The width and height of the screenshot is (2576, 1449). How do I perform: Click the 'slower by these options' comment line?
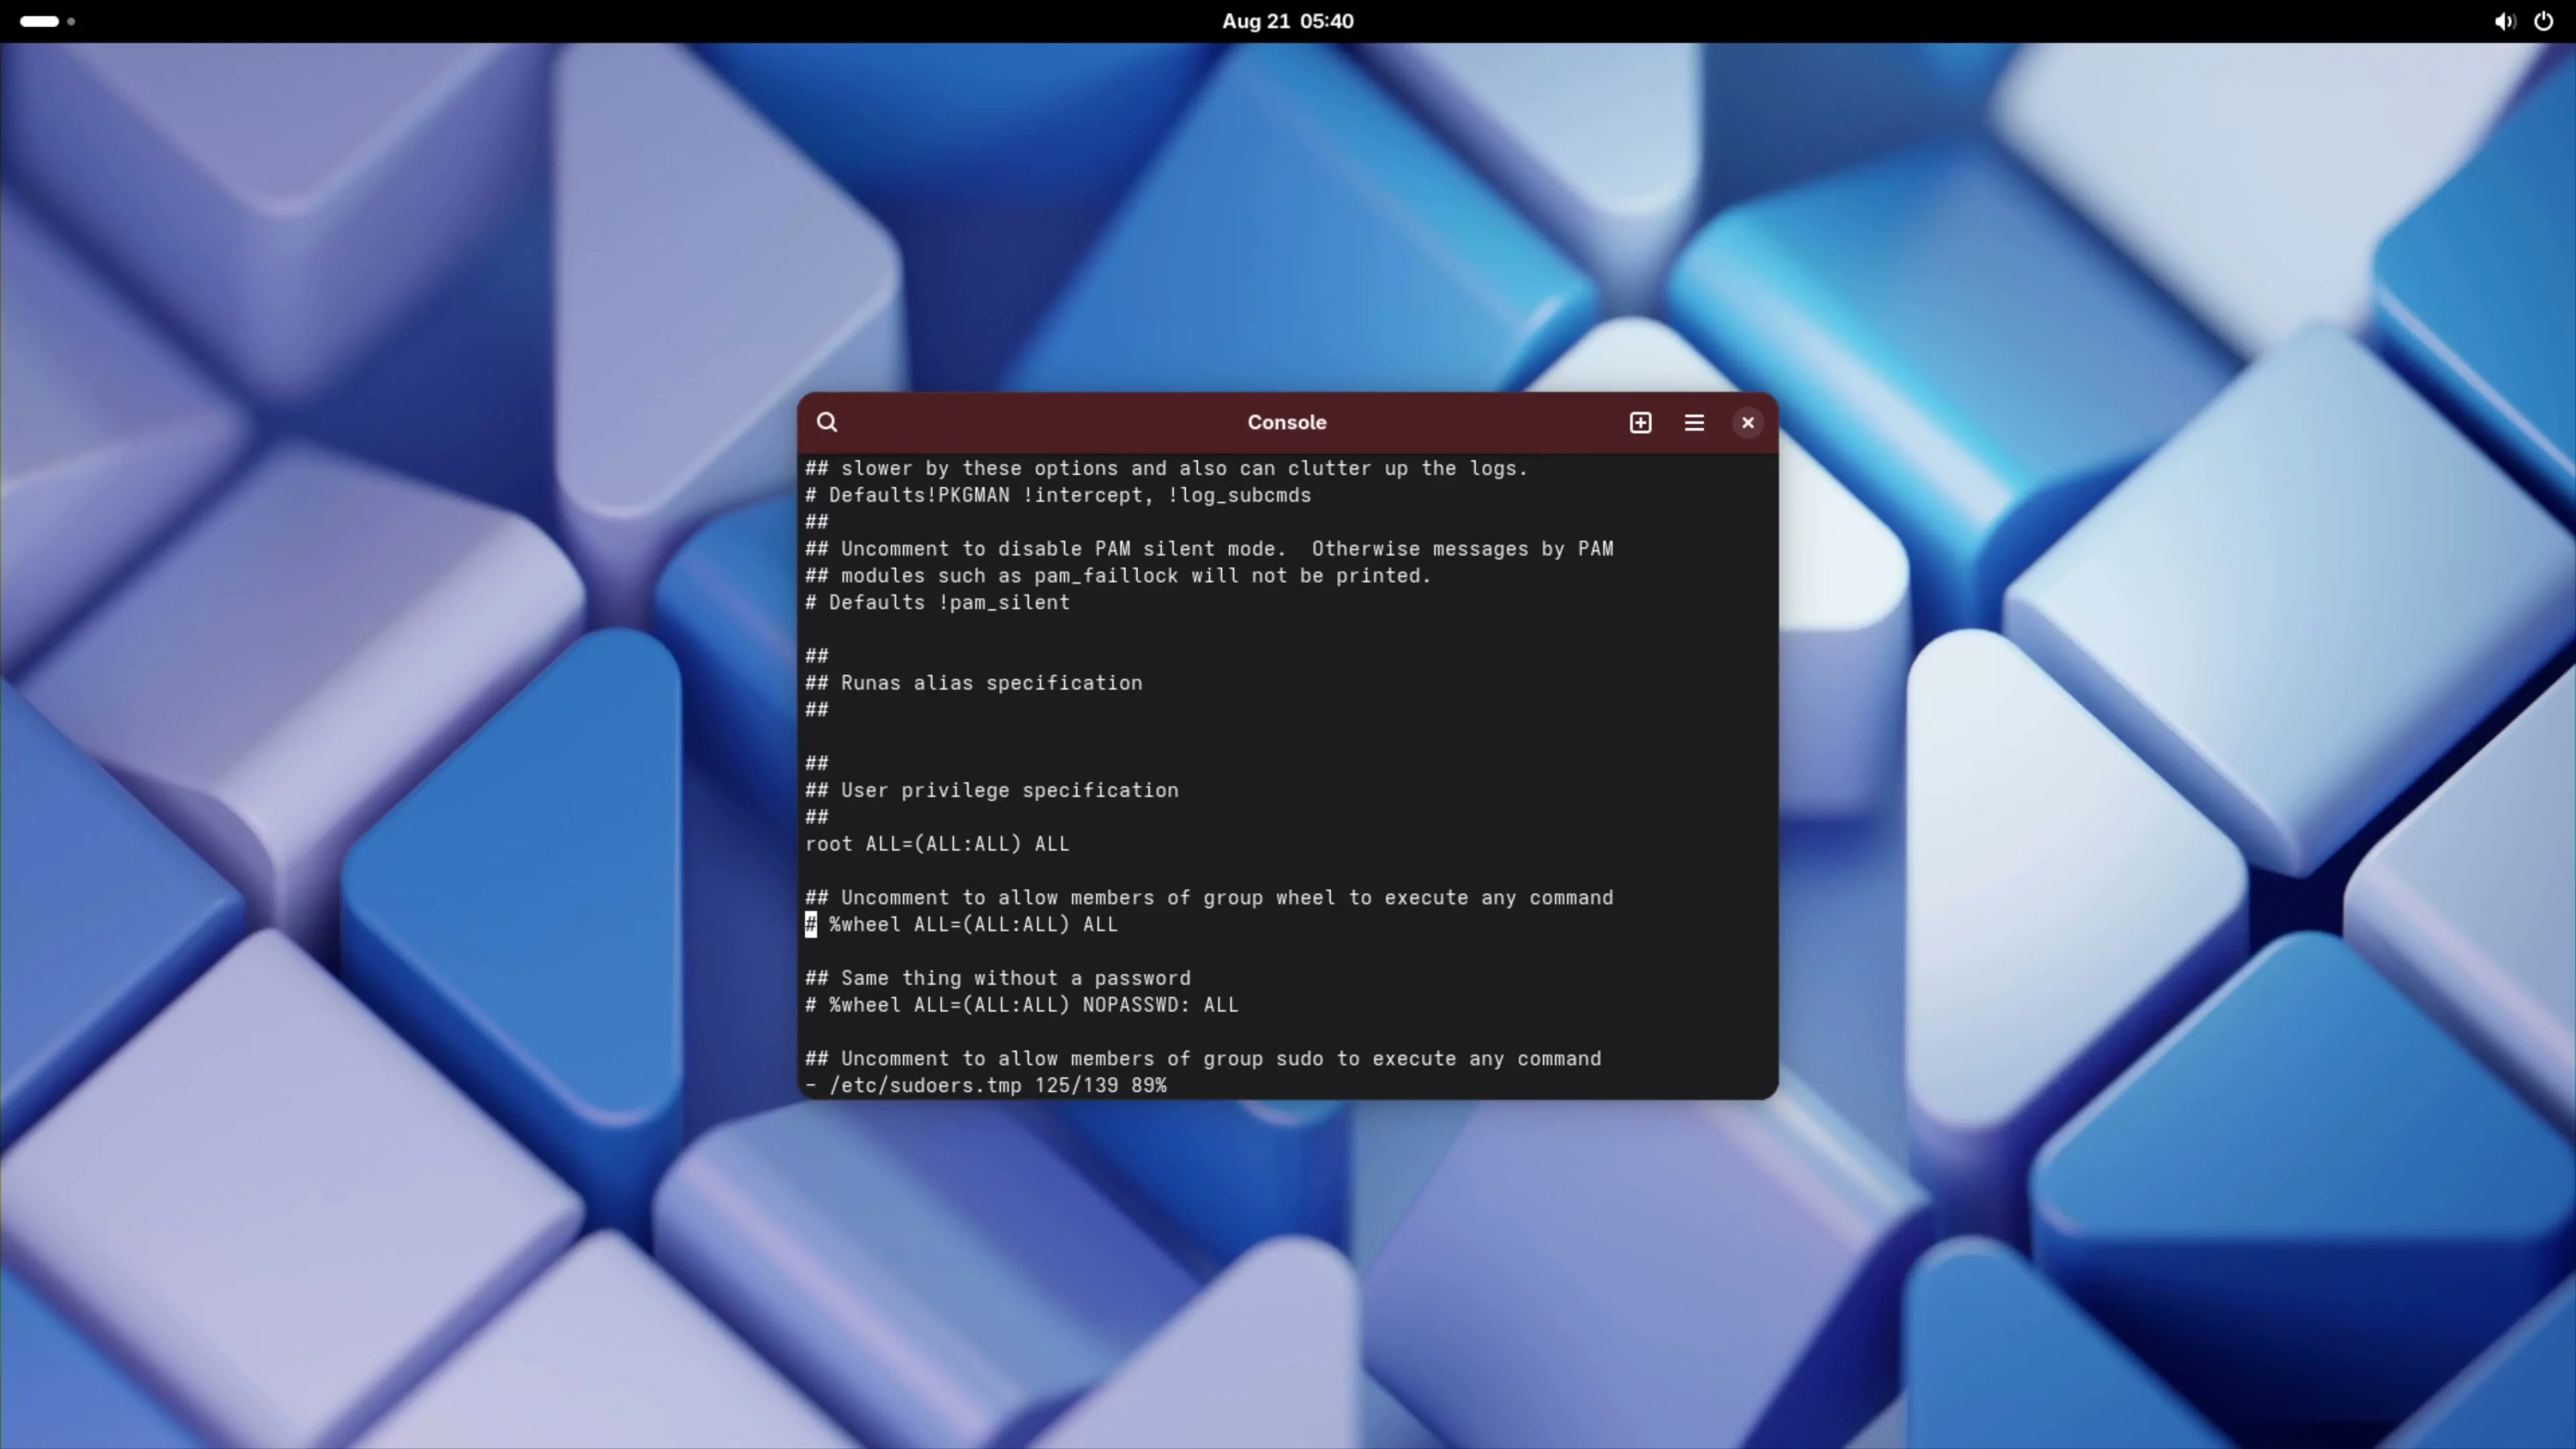(1166, 468)
